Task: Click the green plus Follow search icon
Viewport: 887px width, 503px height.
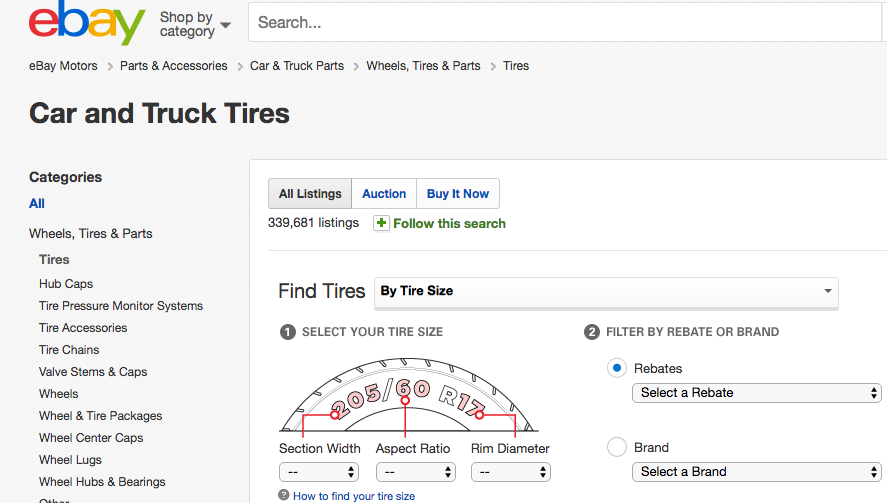Action: (381, 223)
